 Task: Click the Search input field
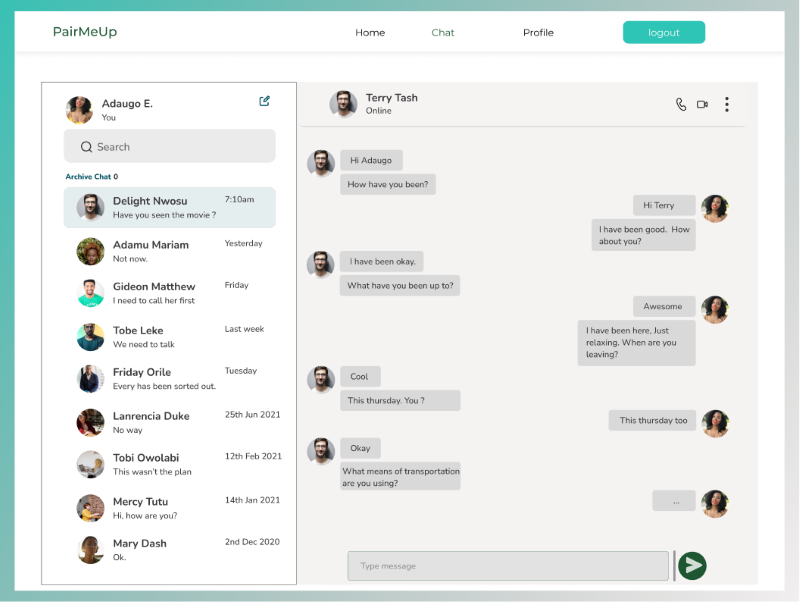[169, 146]
